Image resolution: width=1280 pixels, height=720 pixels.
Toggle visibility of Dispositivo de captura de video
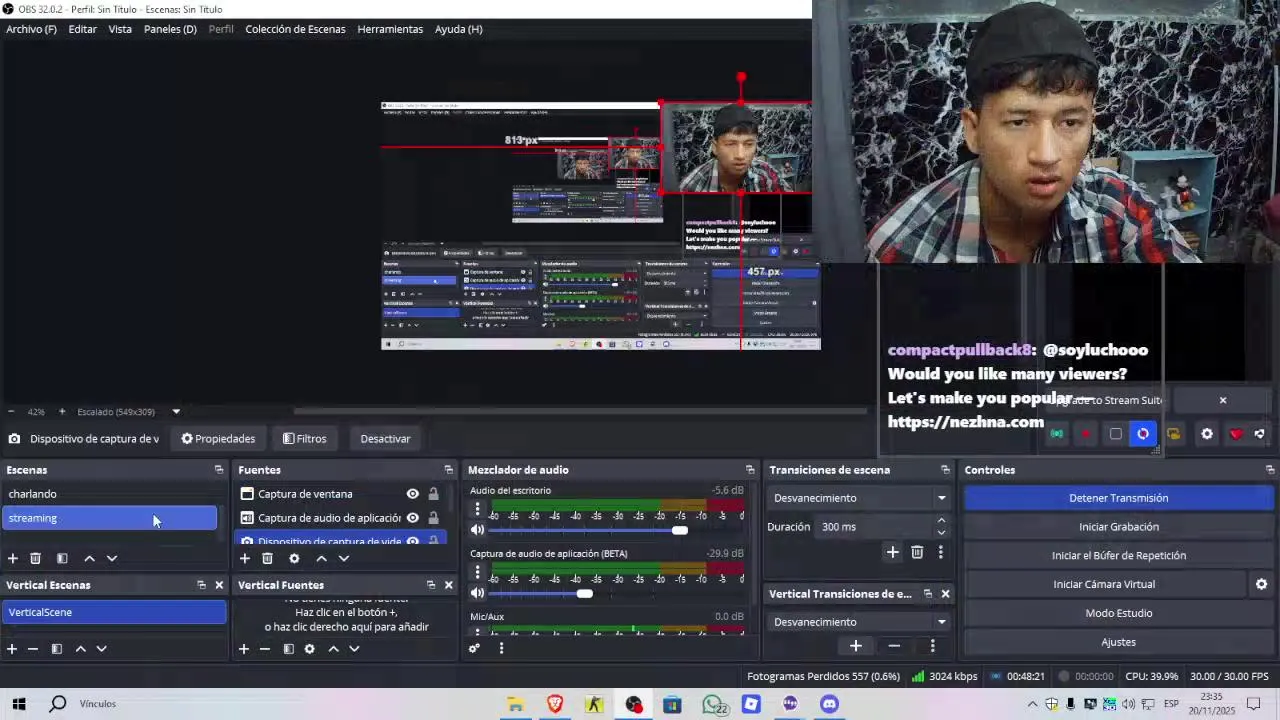[x=412, y=541]
